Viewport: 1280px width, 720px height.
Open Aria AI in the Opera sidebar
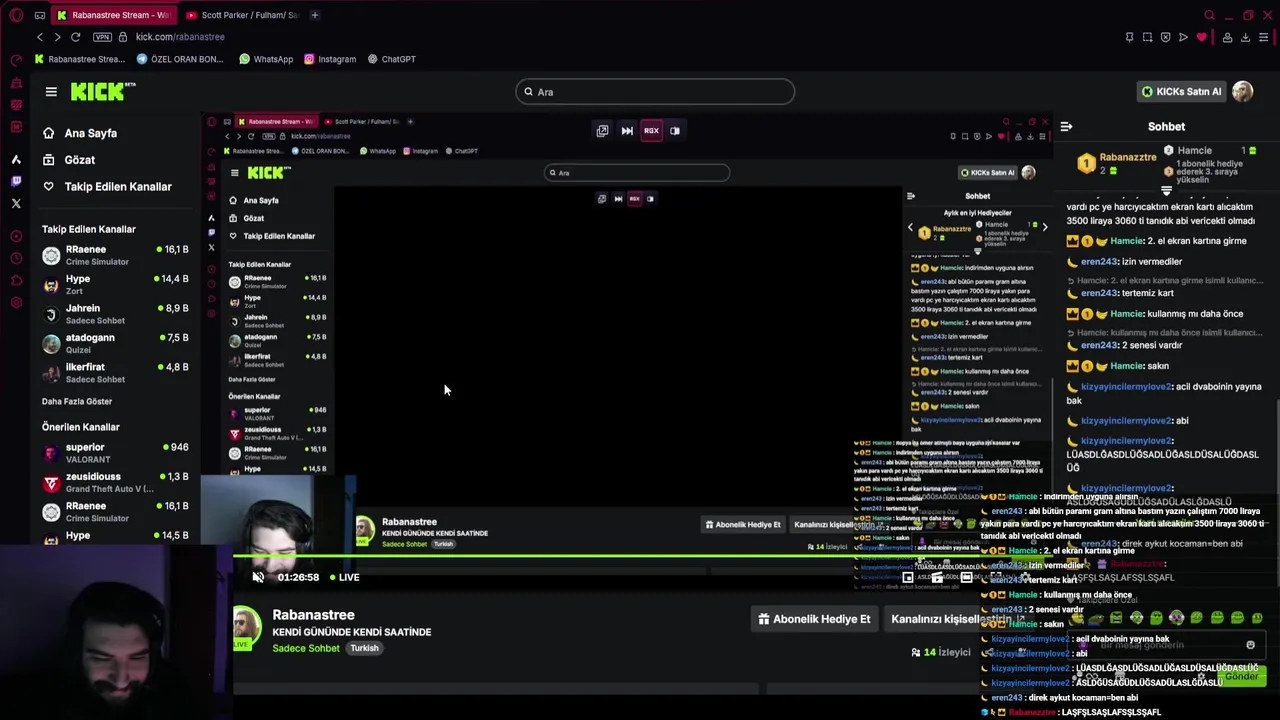click(x=16, y=159)
